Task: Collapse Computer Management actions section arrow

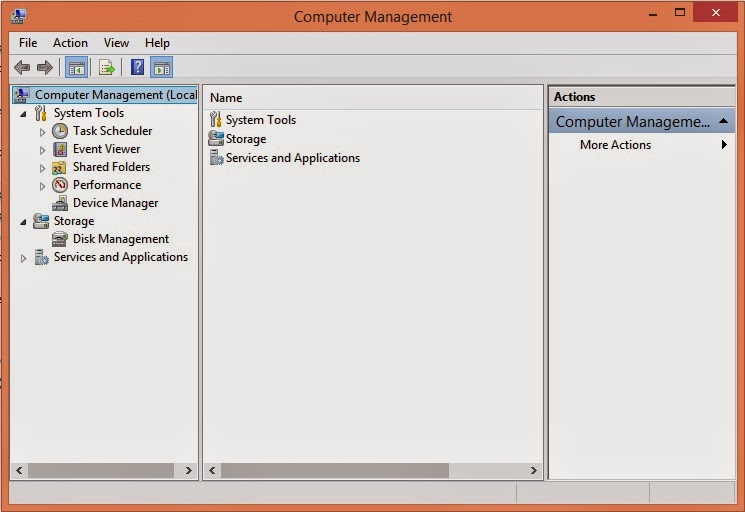Action: pyautogui.click(x=723, y=121)
